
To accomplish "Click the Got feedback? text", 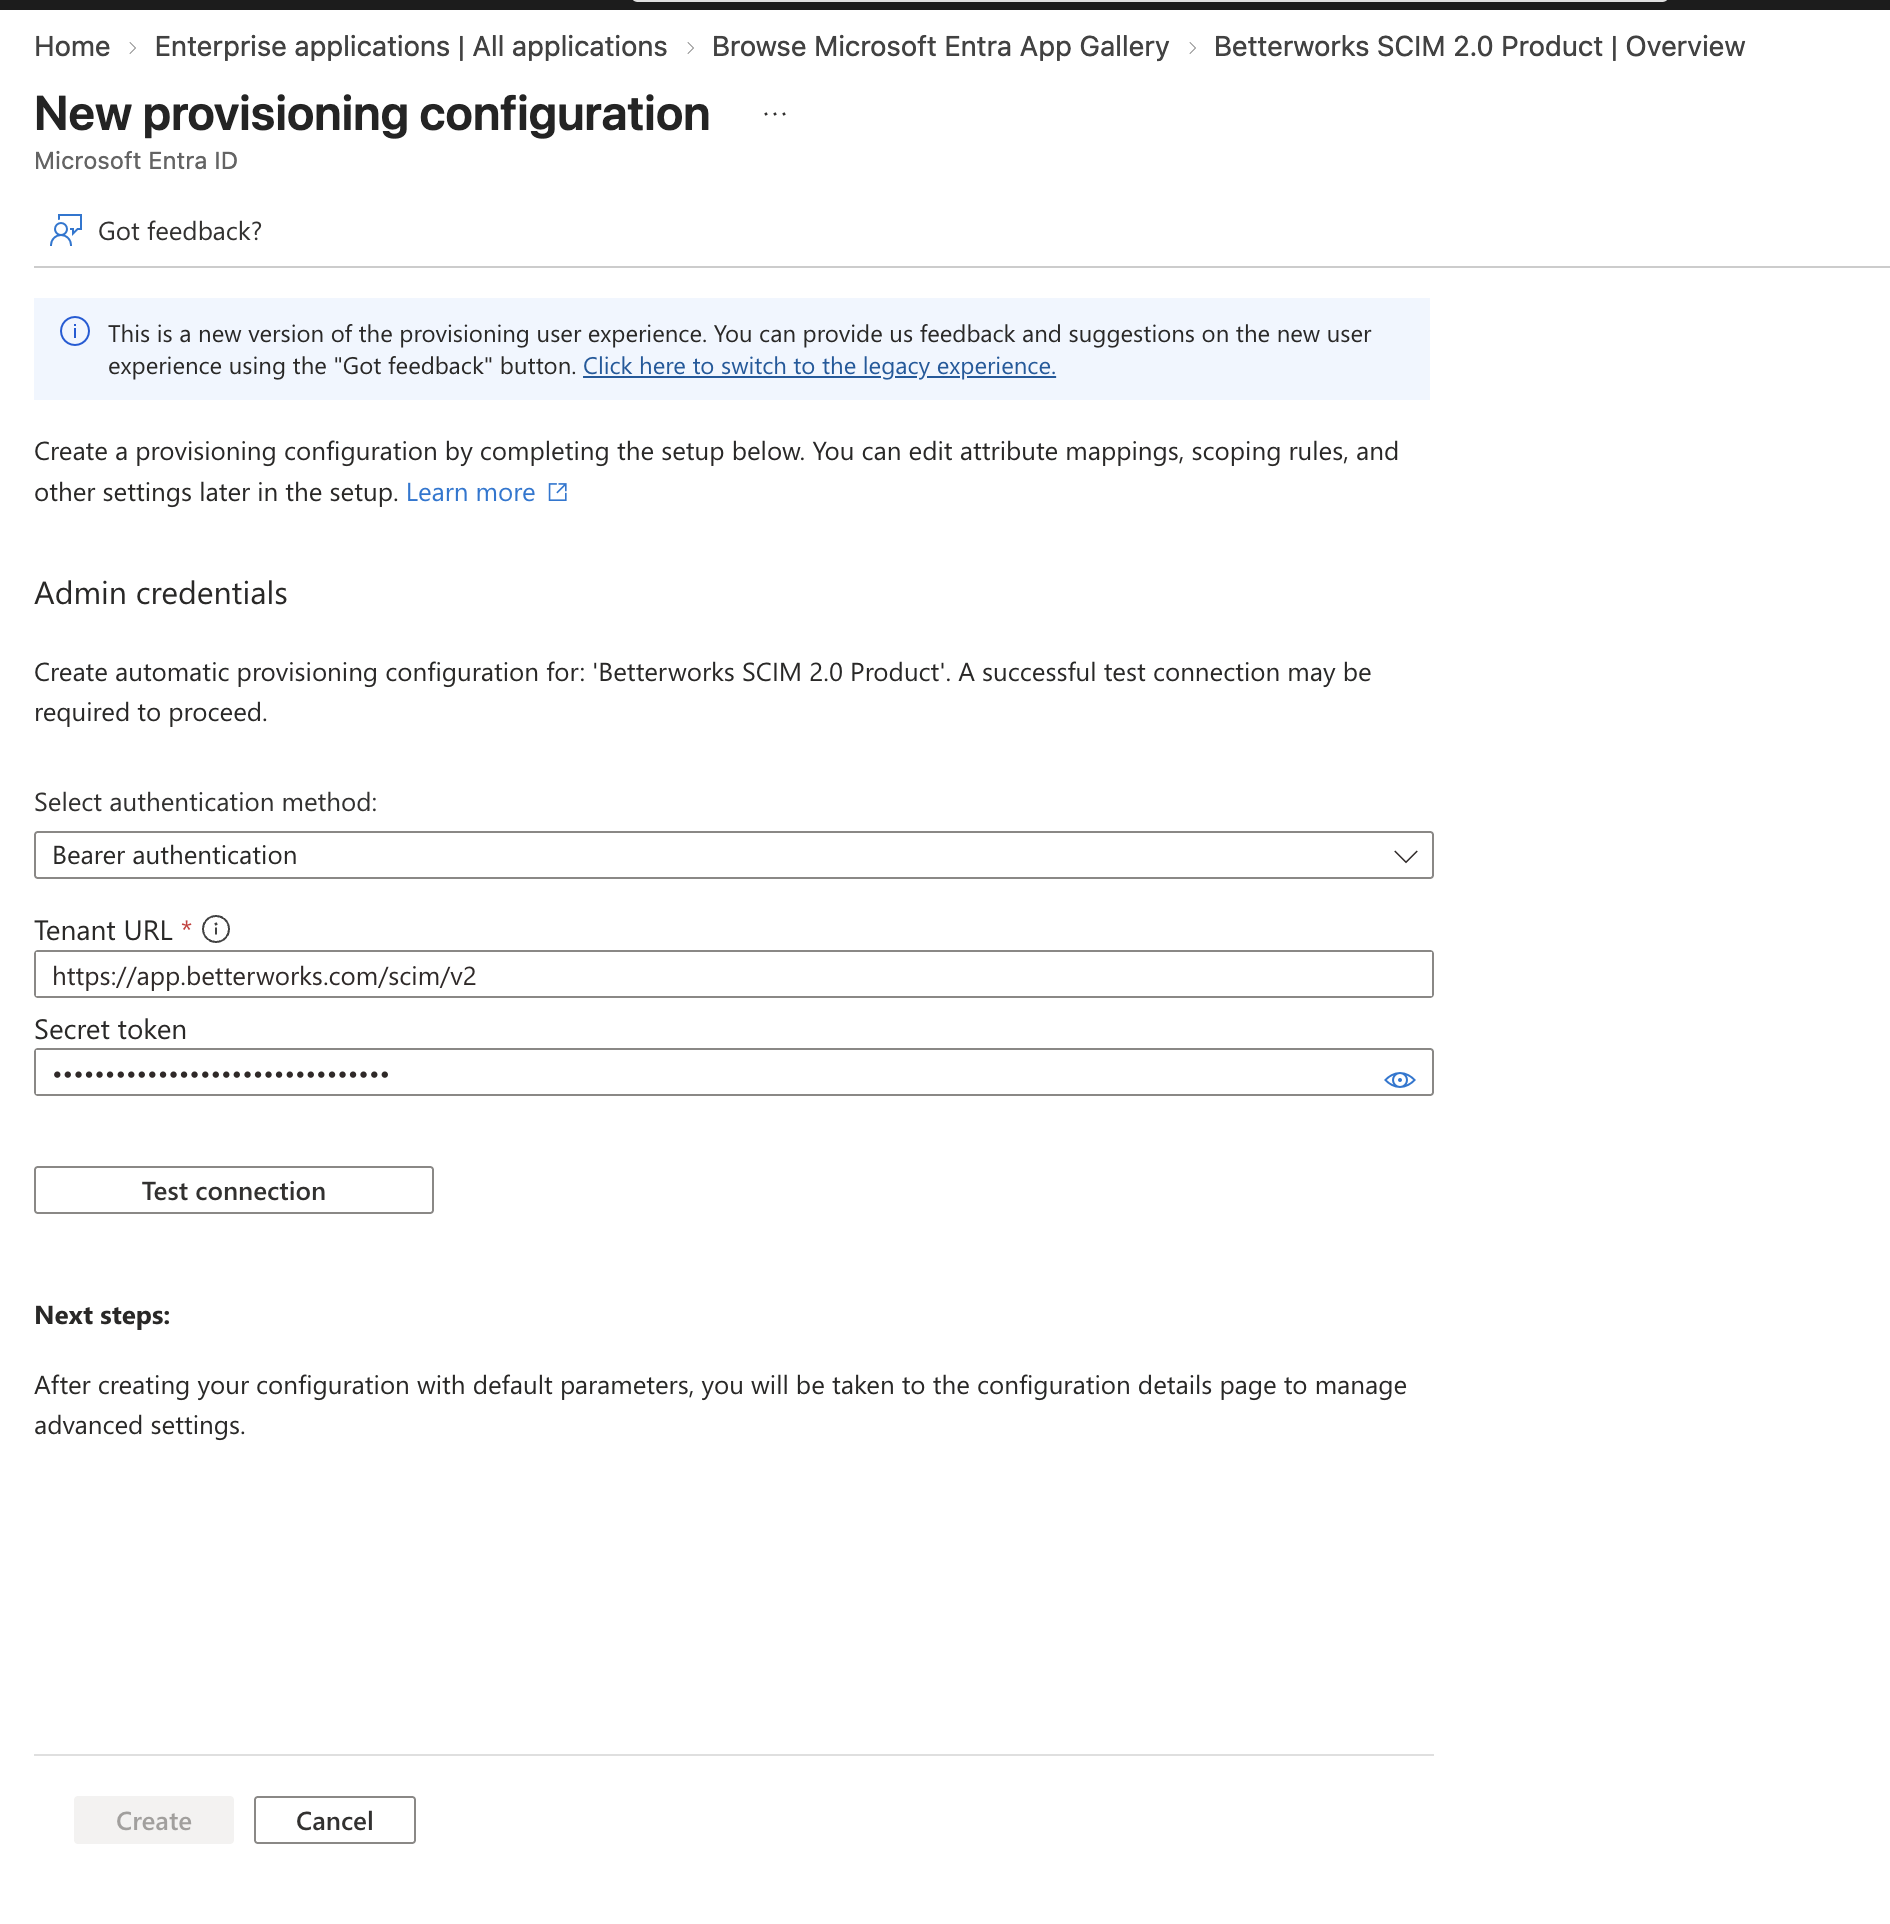I will [180, 231].
